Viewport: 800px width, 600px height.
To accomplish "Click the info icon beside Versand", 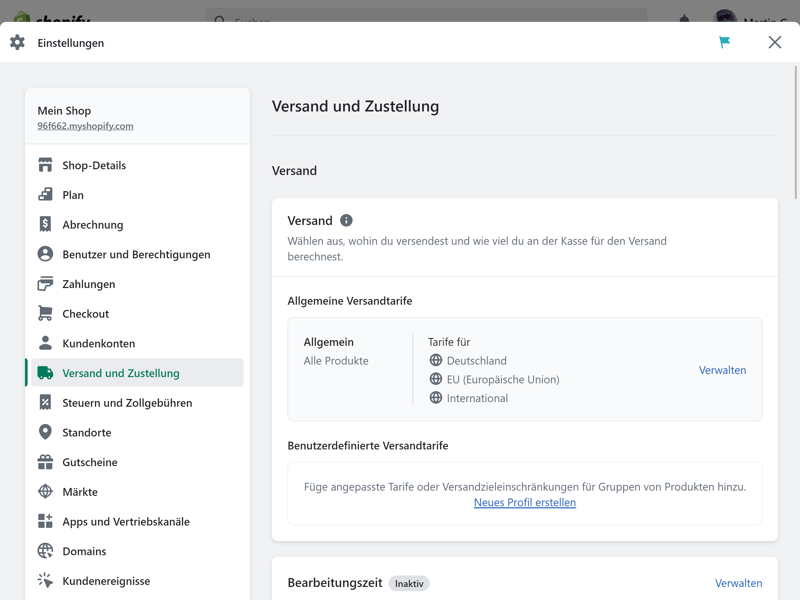I will tap(346, 220).
